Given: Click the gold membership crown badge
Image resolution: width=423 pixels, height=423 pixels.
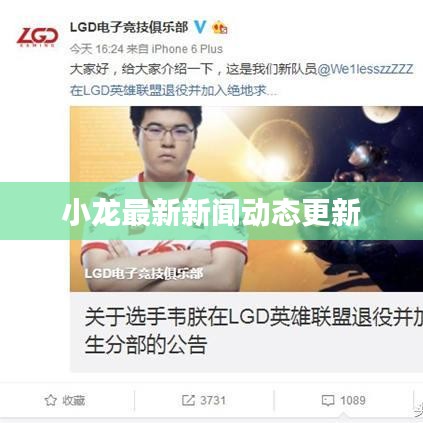Looking at the screenshot, I should click(220, 28).
